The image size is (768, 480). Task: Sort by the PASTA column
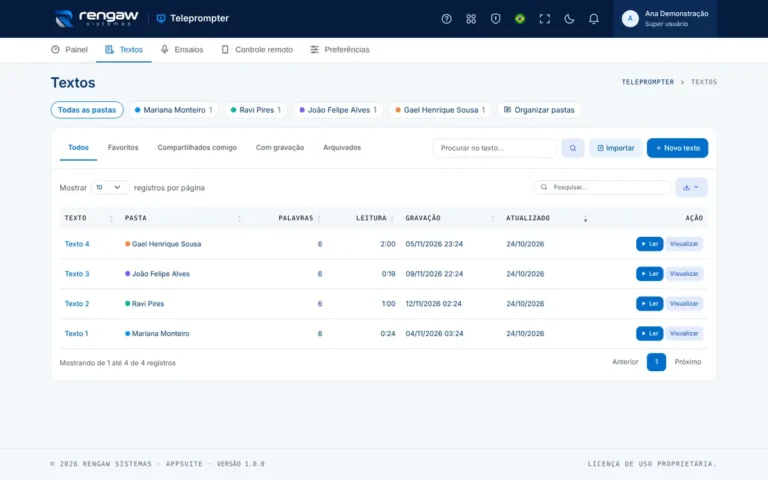[x=182, y=218]
